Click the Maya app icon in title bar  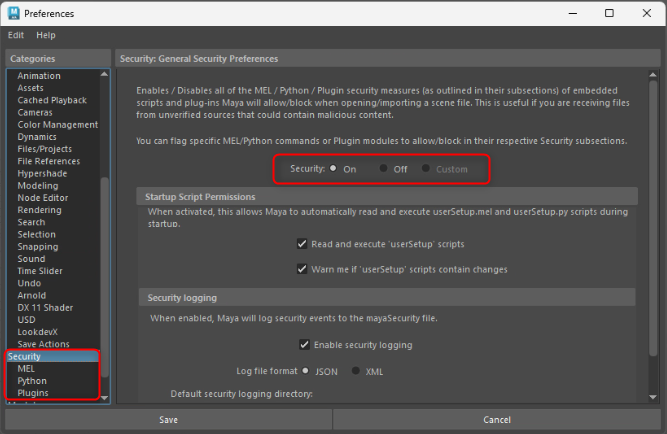(14, 13)
